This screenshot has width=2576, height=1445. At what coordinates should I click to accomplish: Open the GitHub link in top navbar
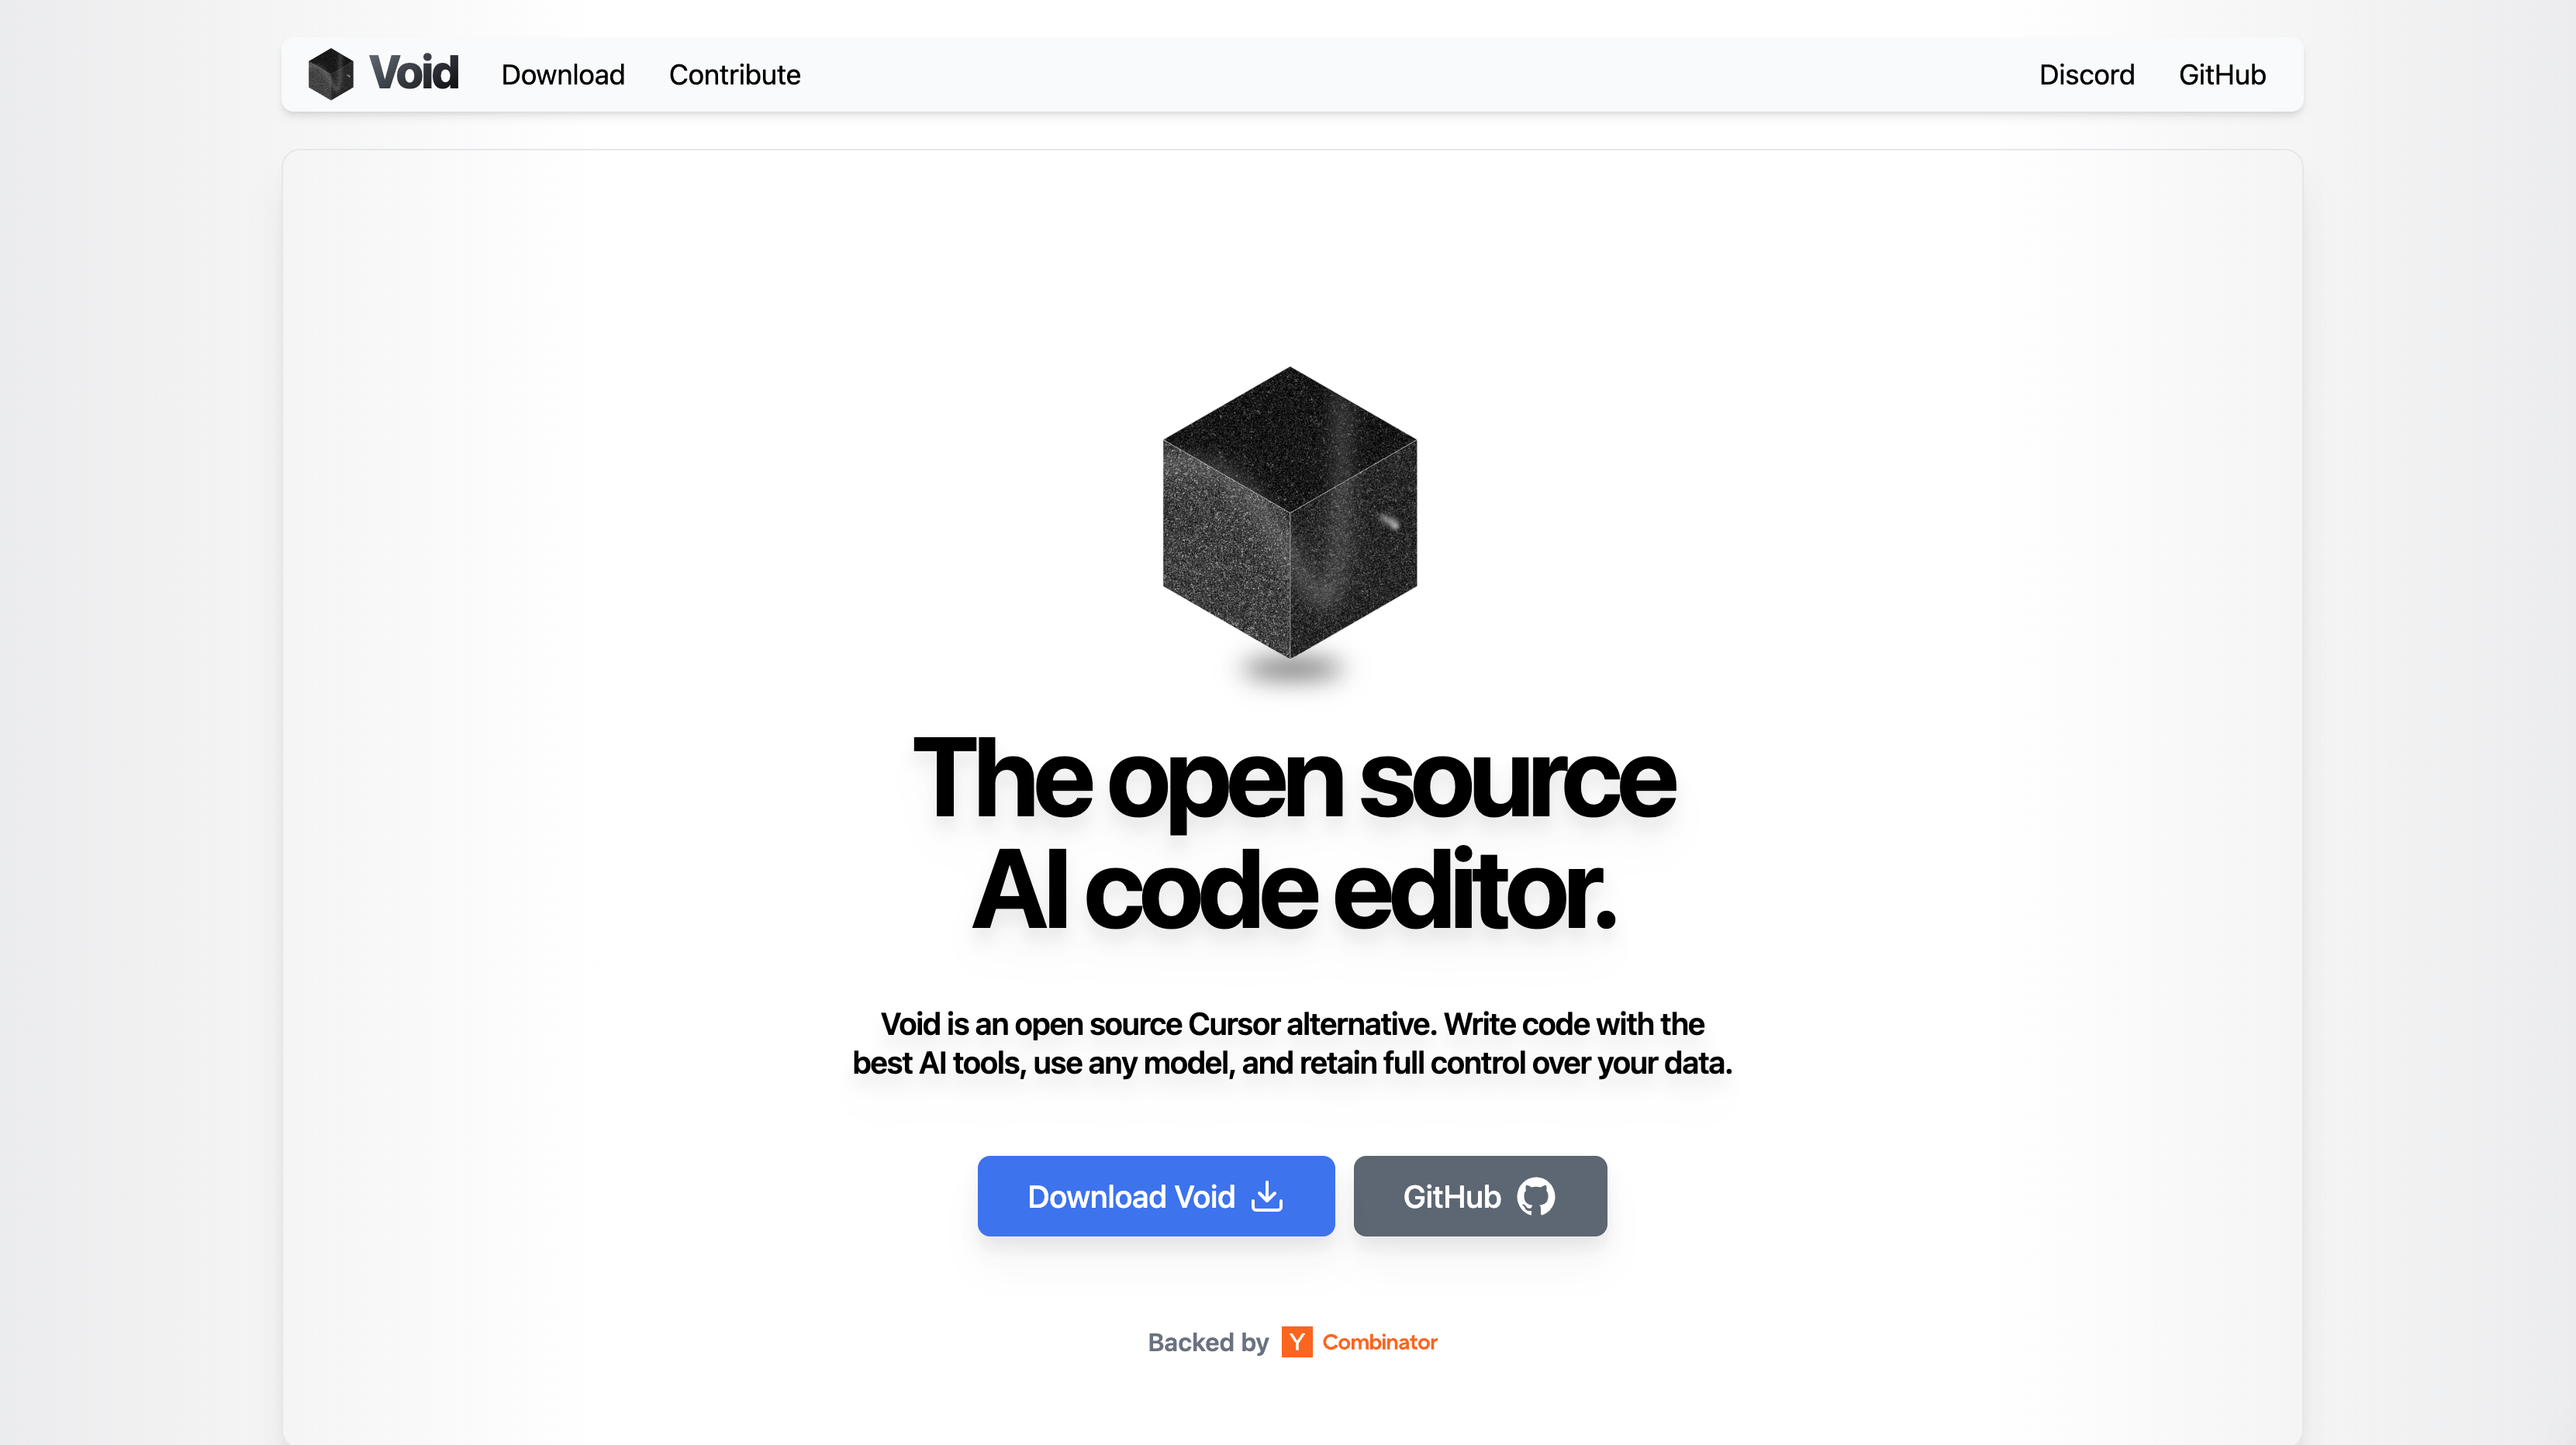pos(2222,74)
